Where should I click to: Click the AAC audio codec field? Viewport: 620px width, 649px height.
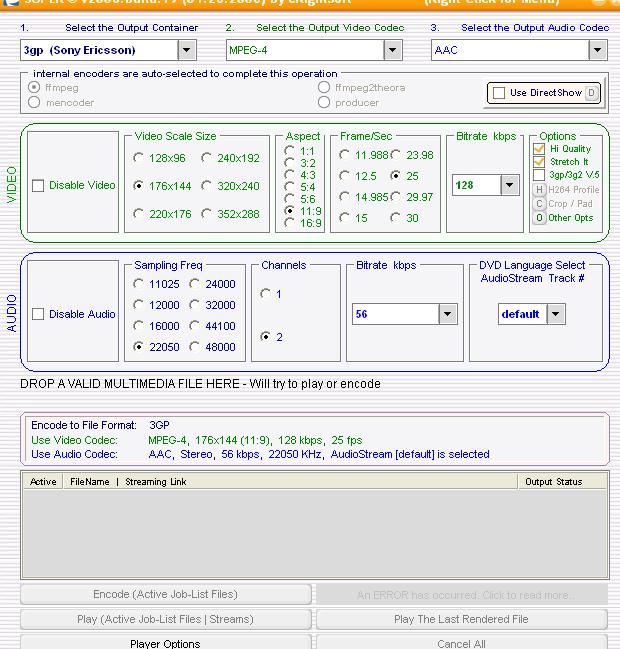pyautogui.click(x=510, y=50)
